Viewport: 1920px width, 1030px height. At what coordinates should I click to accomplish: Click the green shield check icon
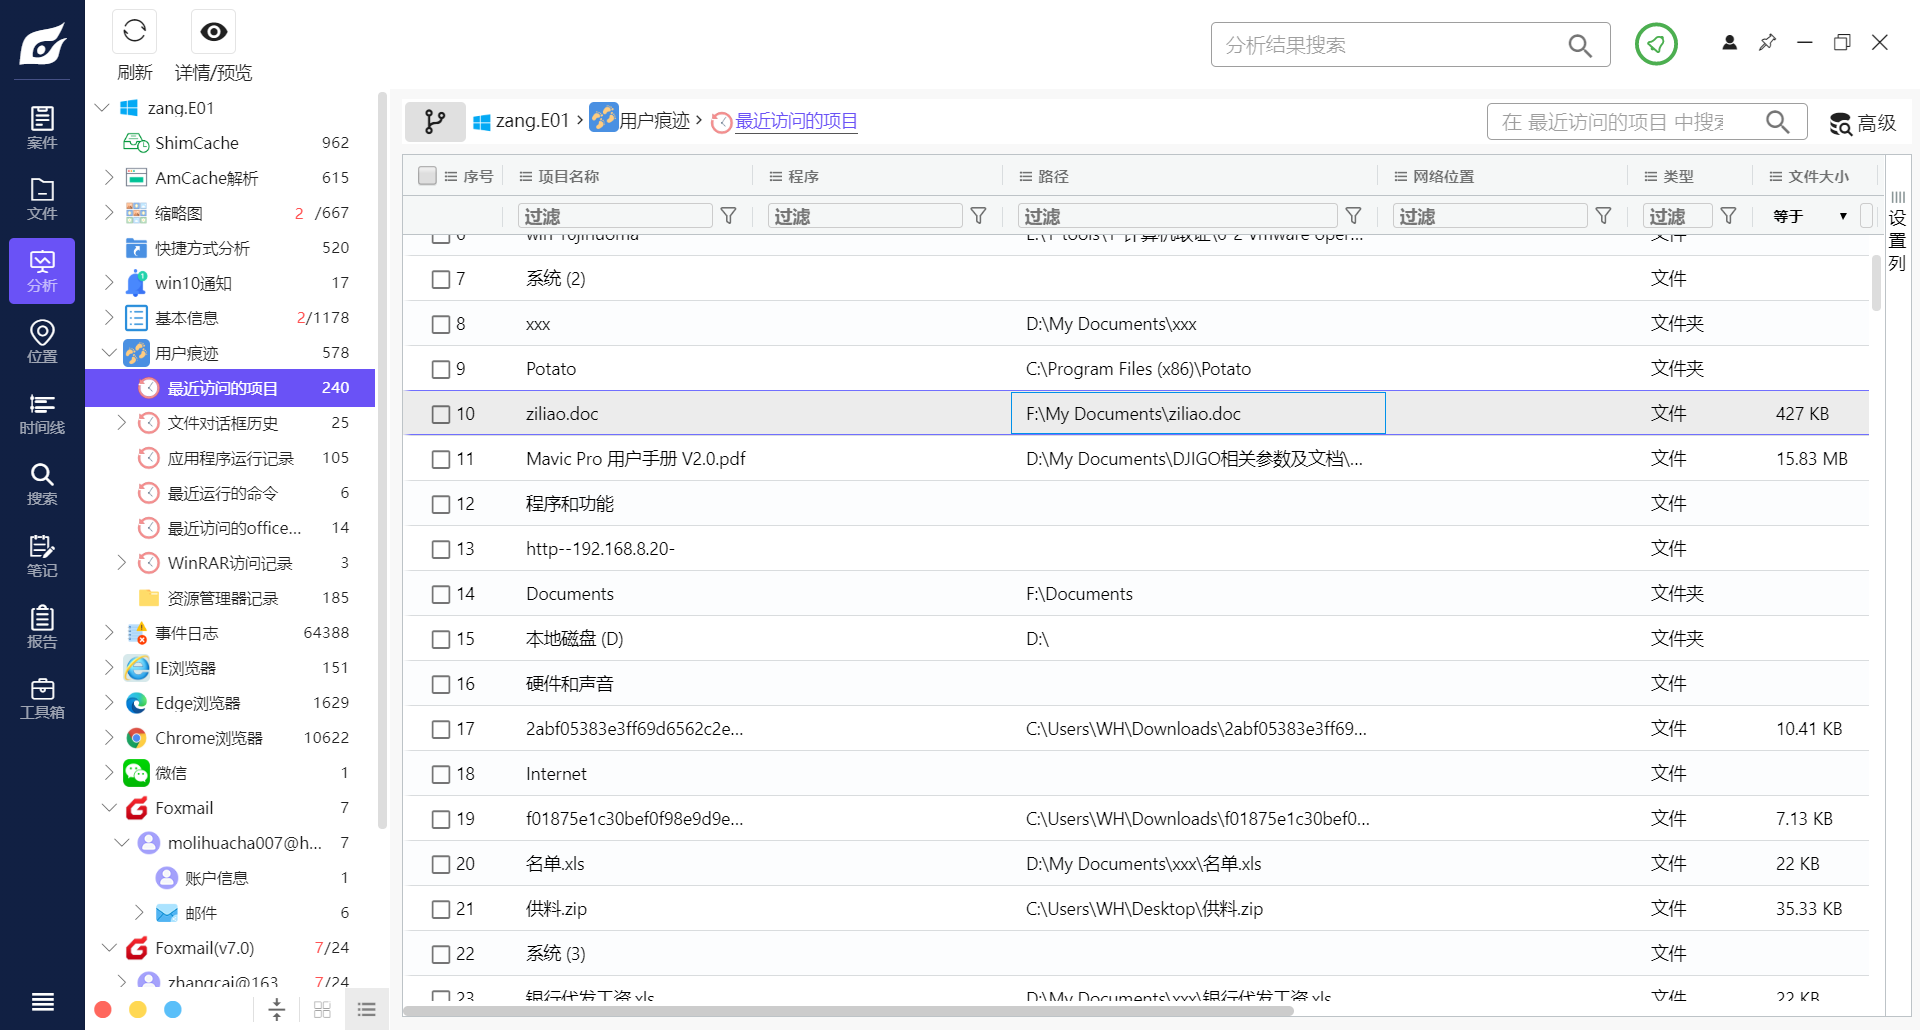(1656, 44)
